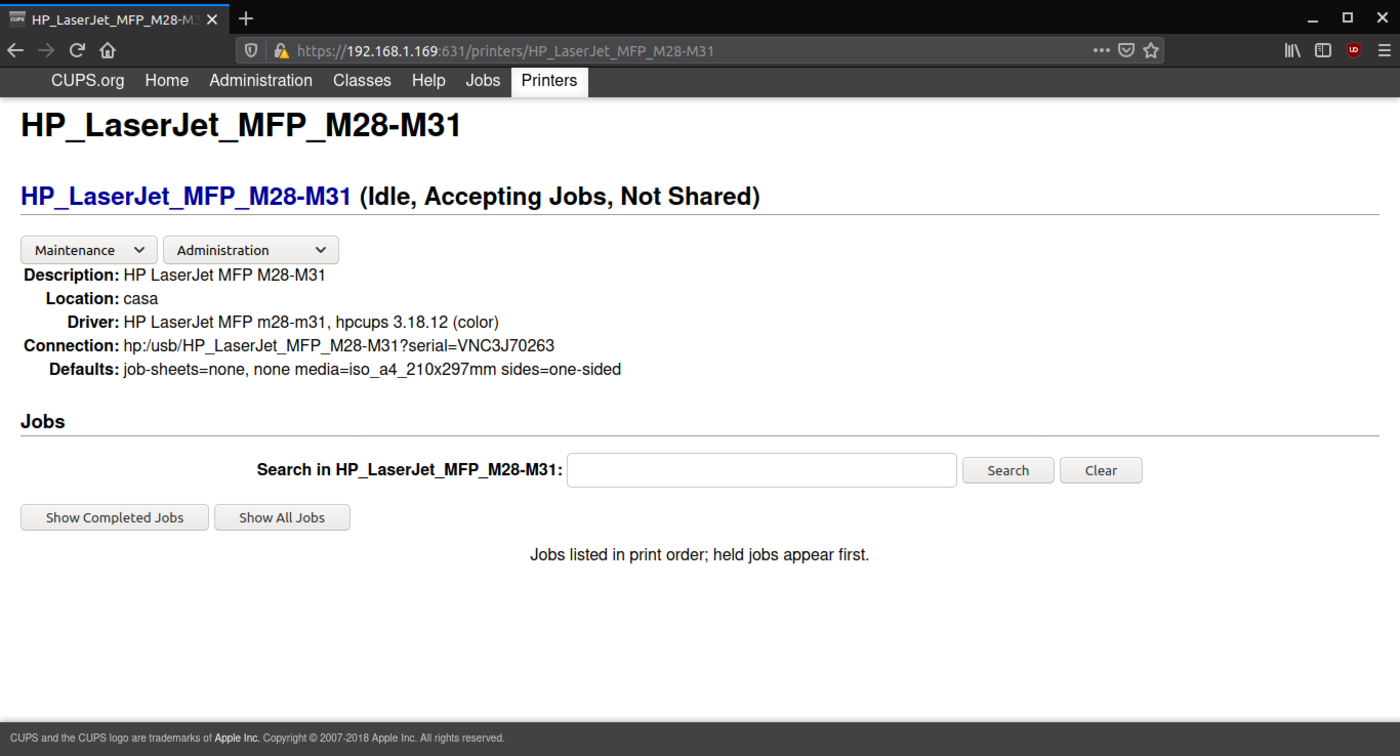Click the 'Search in HP_LaserJet_MFP_M28-M31:' label
Viewport: 1400px width, 756px height.
410,470
